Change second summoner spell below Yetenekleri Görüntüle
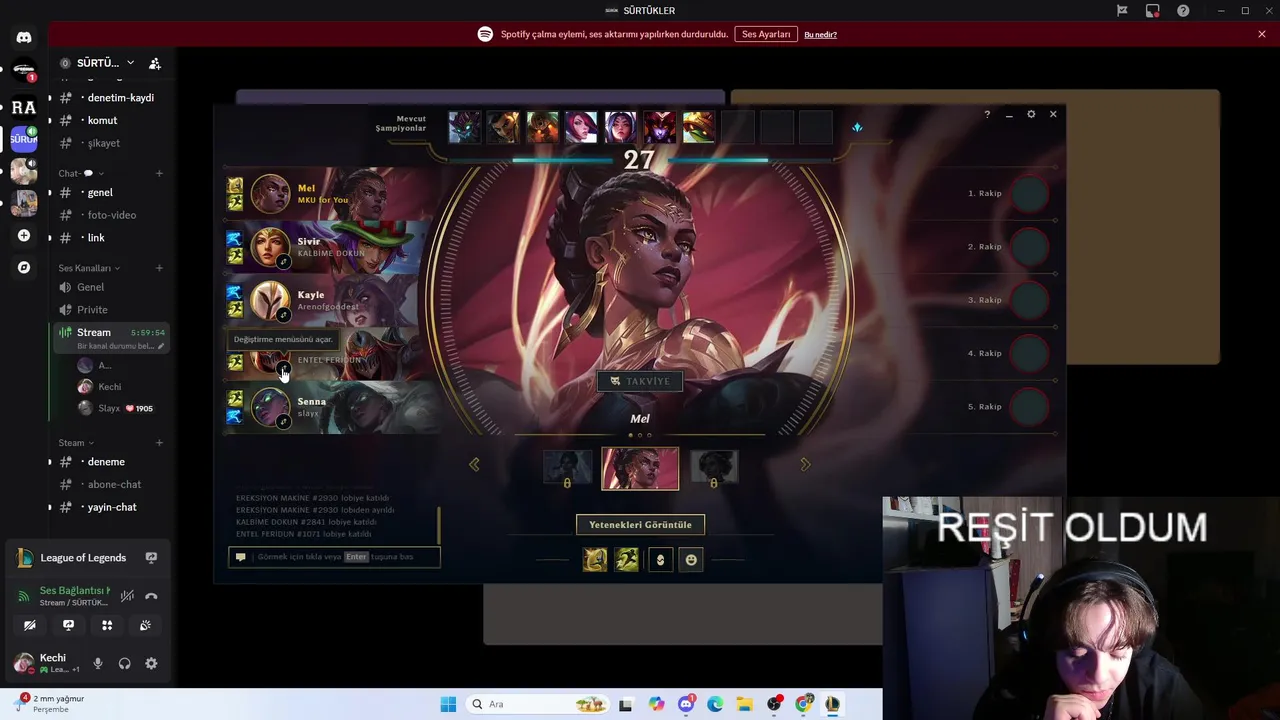Screen dimensions: 1280x720 (627, 560)
